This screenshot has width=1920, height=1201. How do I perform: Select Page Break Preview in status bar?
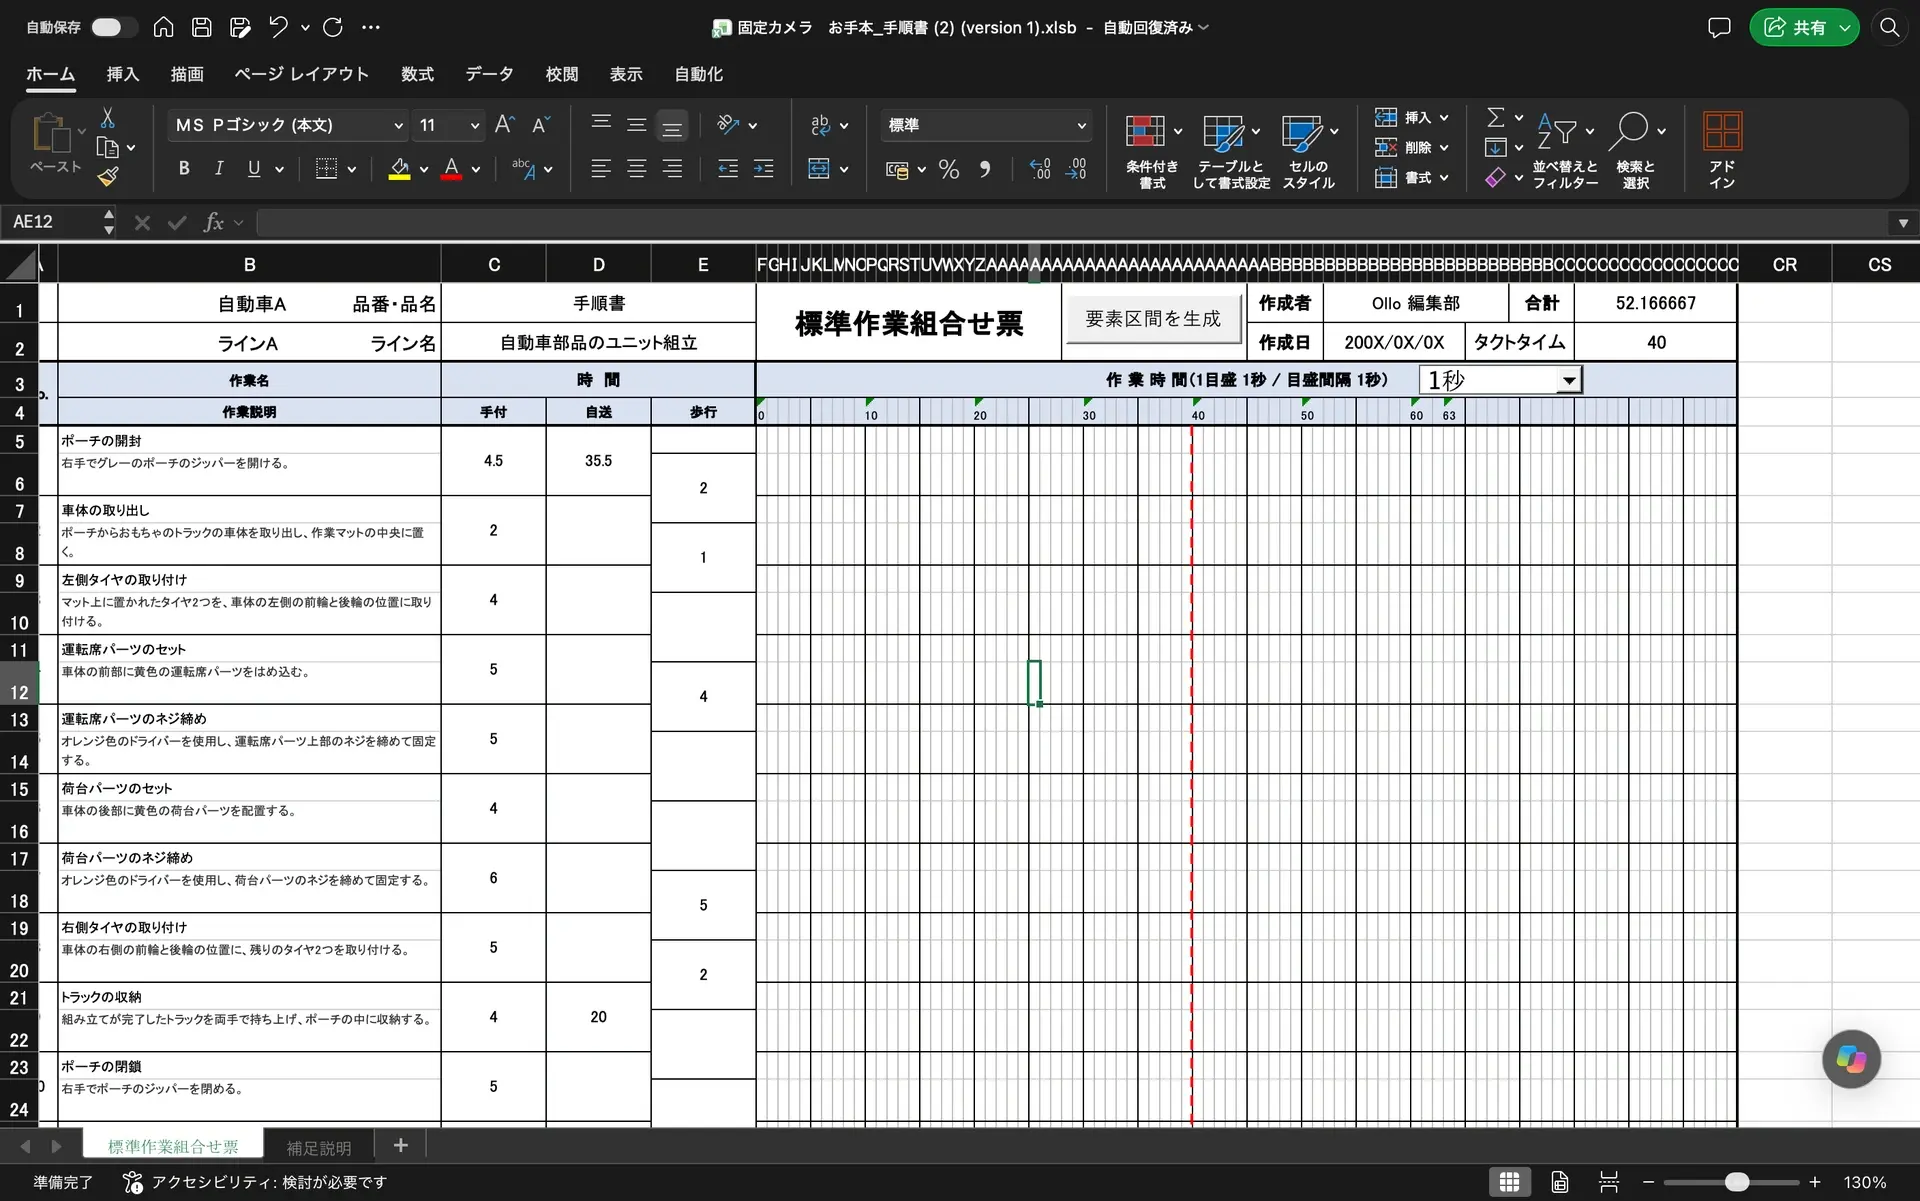(1608, 1182)
